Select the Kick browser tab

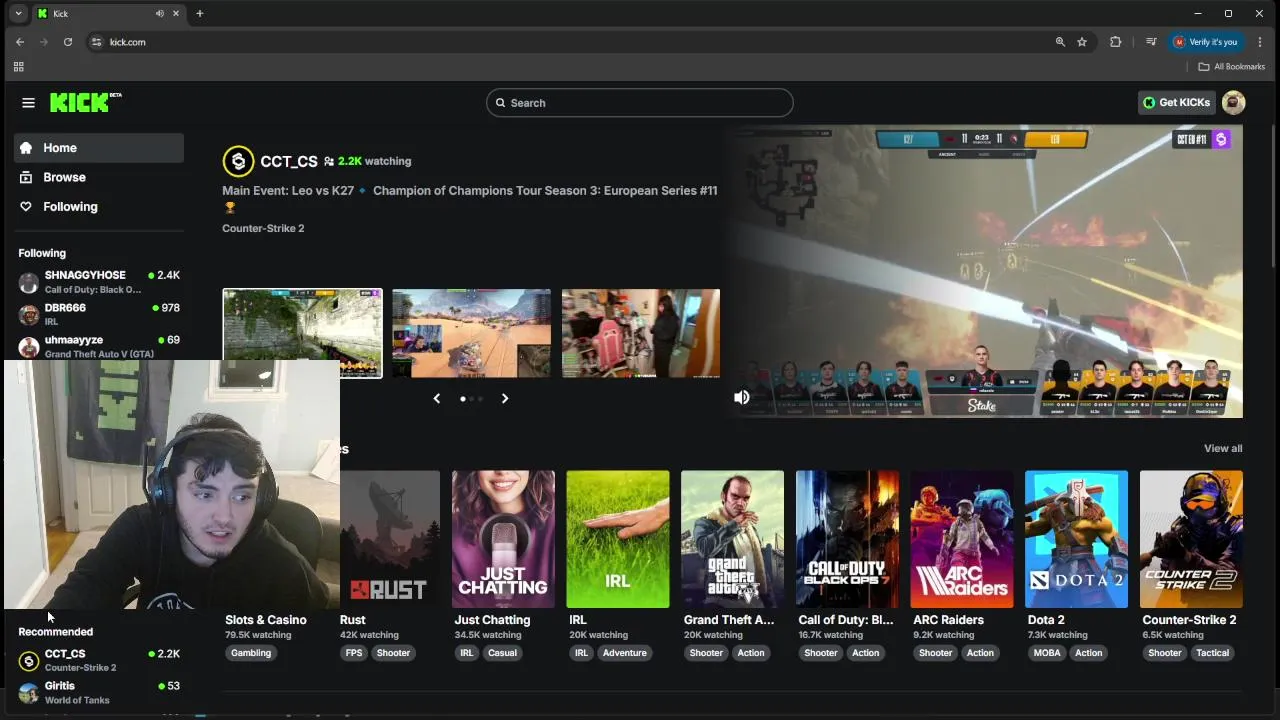(x=110, y=13)
